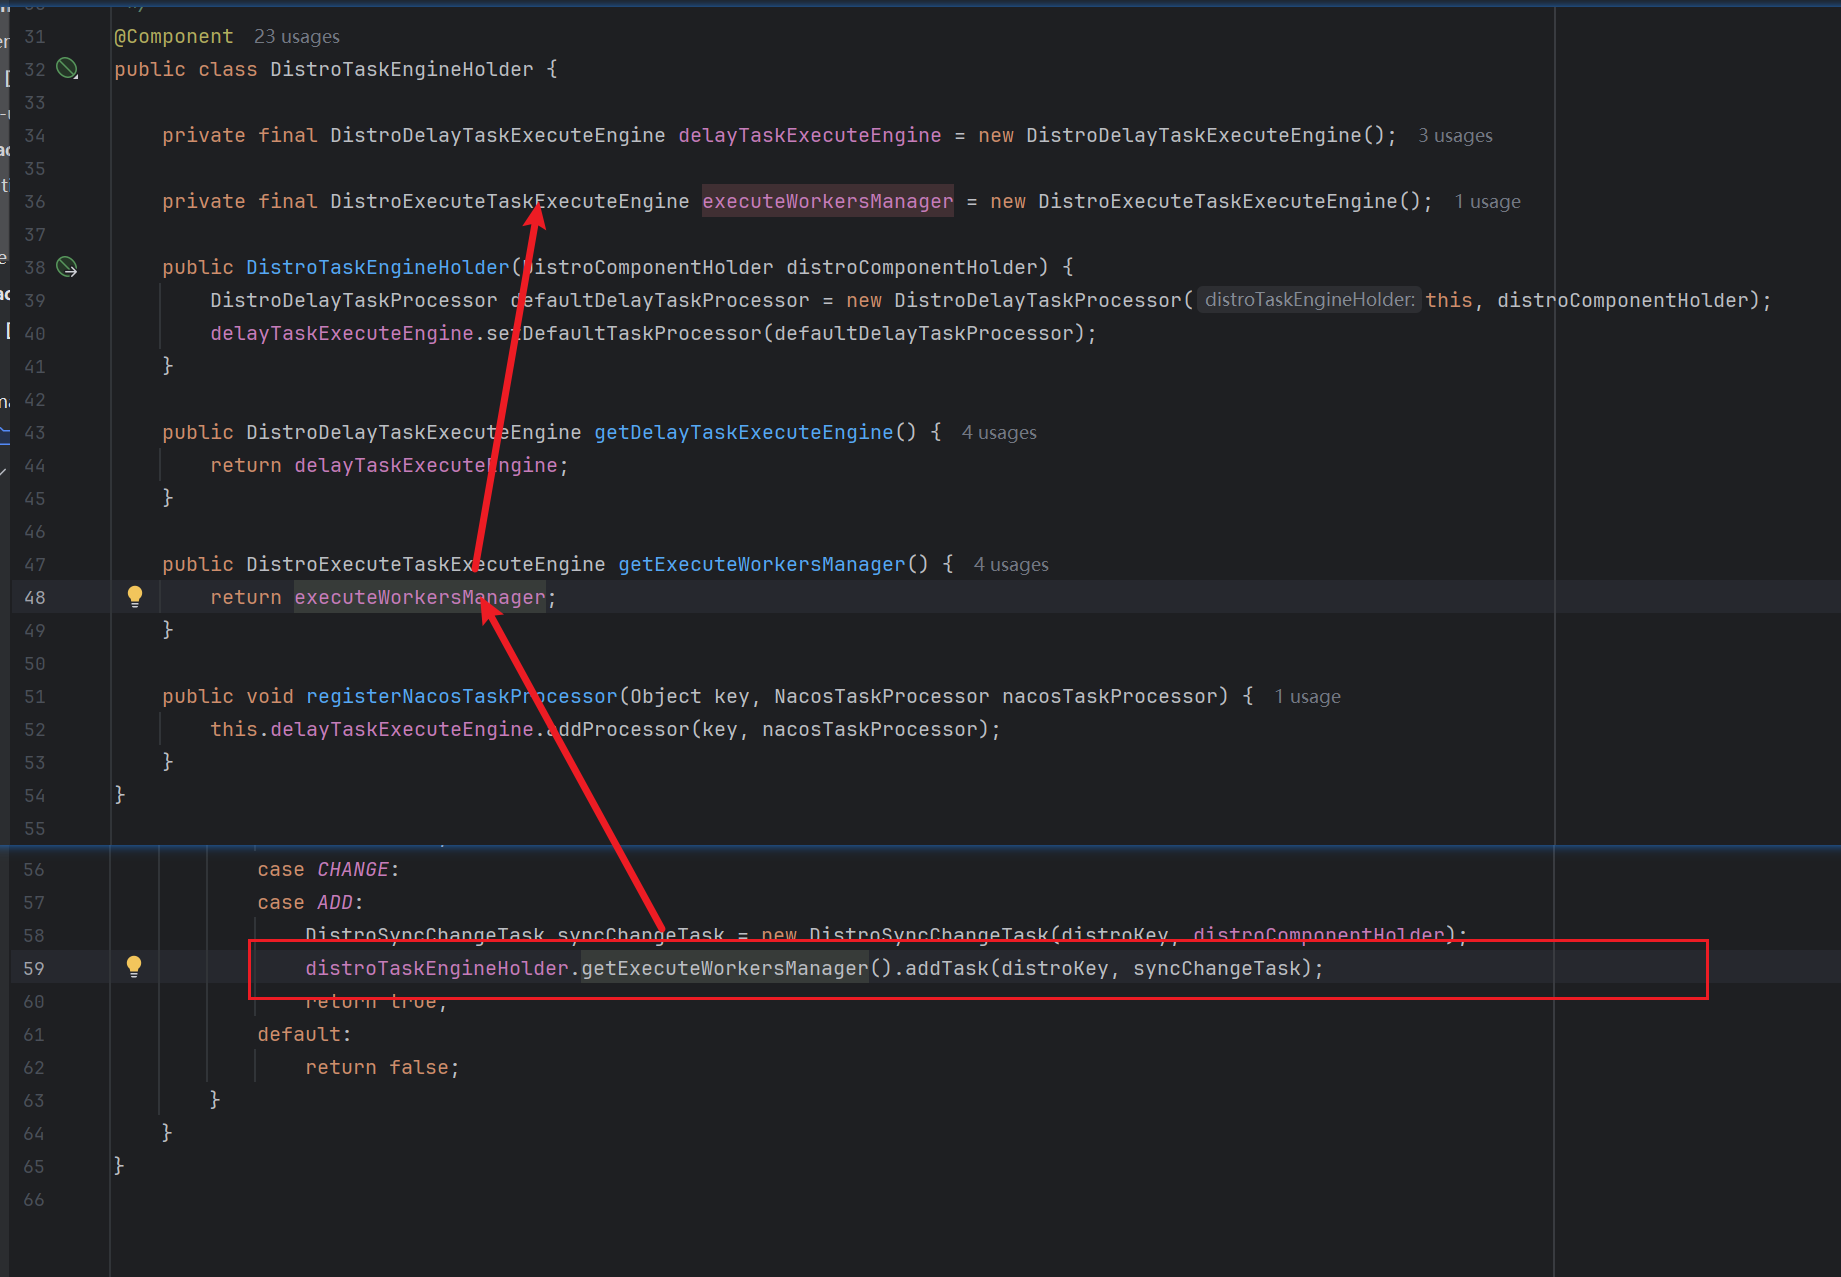Open the 1 usage hint for registerNacosTaskProcessor

point(1306,697)
